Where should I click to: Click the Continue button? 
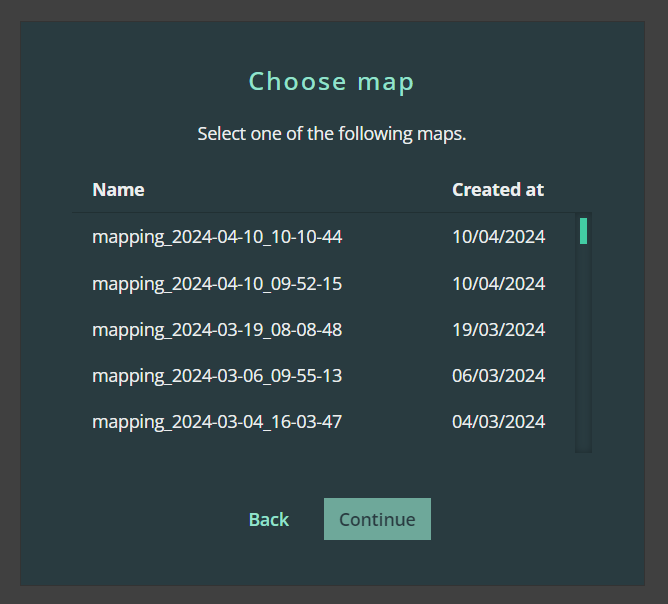[x=377, y=519]
